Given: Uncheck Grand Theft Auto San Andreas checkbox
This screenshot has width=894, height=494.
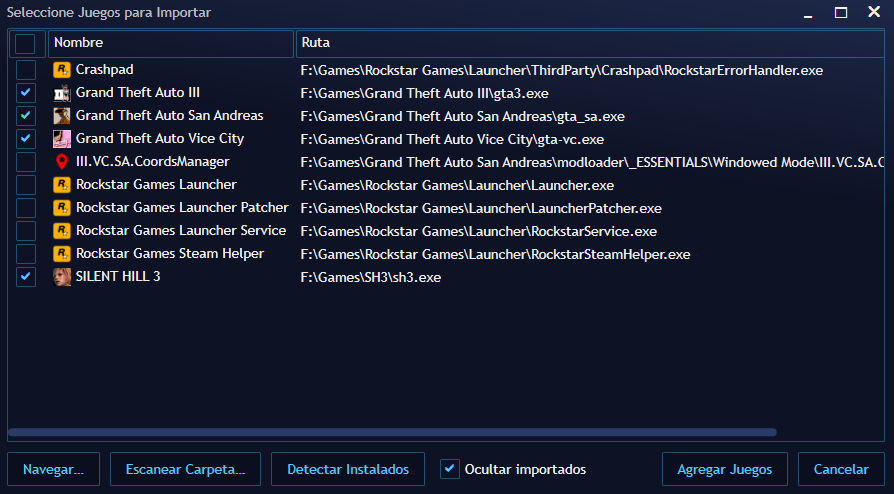Looking at the screenshot, I should click(x=26, y=116).
